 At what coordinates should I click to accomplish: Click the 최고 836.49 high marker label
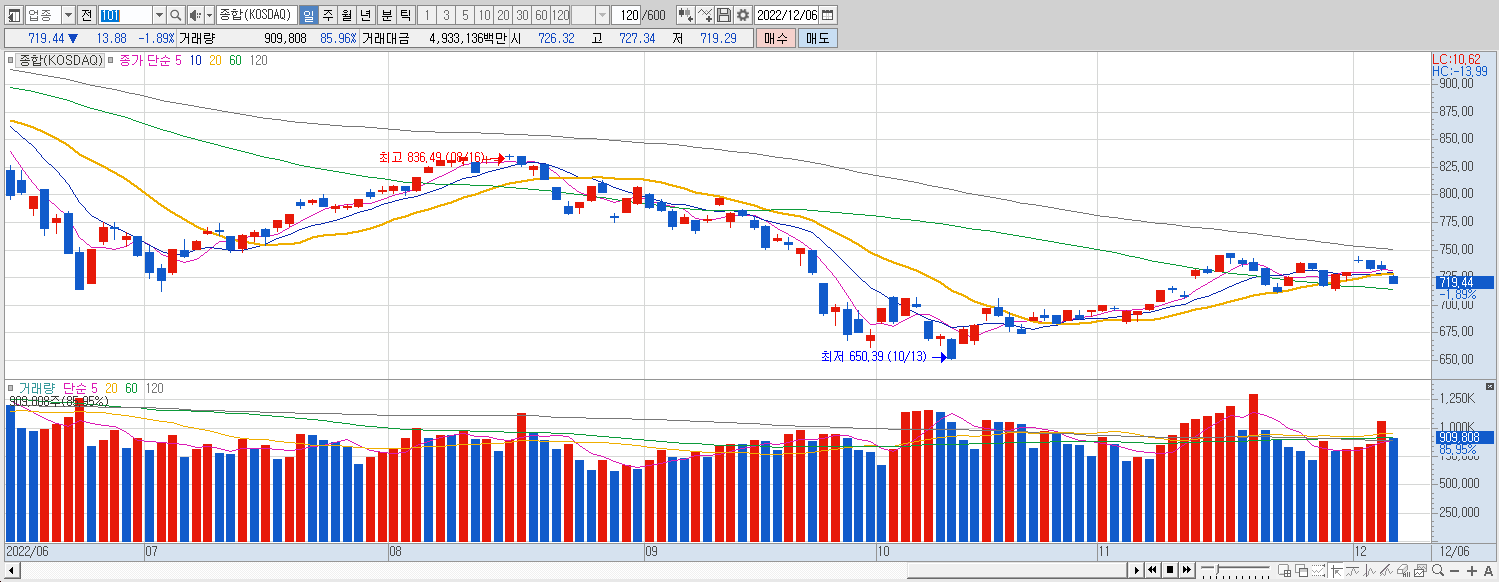click(431, 157)
